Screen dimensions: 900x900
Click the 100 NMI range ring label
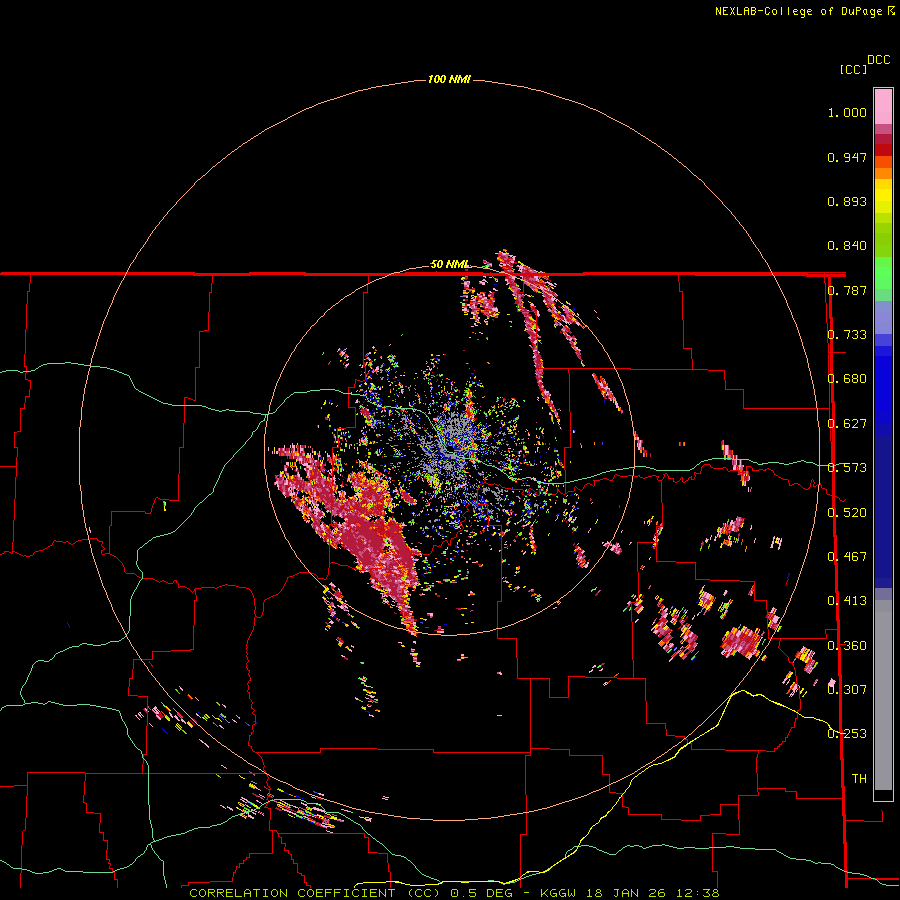(449, 79)
